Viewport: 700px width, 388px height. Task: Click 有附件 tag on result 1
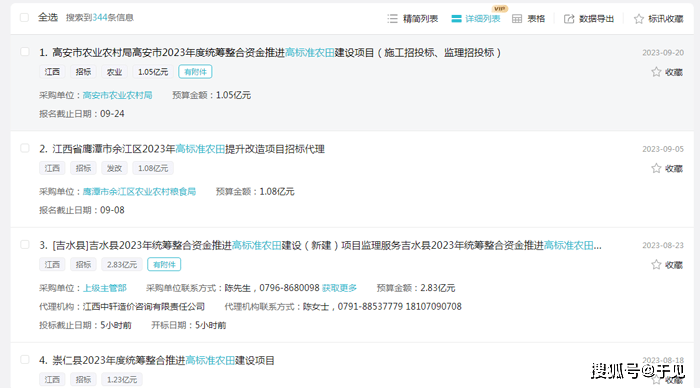point(195,72)
